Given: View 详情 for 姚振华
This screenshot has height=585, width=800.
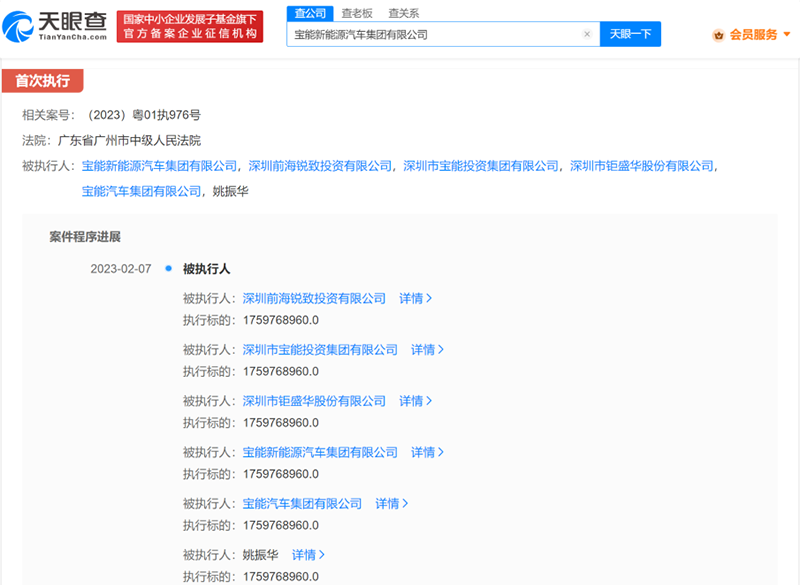Looking at the screenshot, I should [308, 555].
